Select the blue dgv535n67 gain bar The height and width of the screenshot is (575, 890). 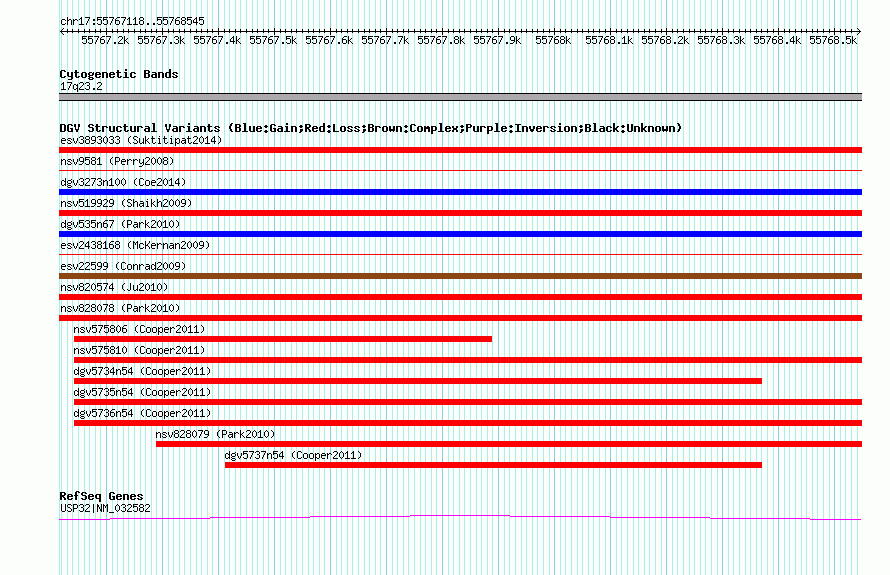460,234
